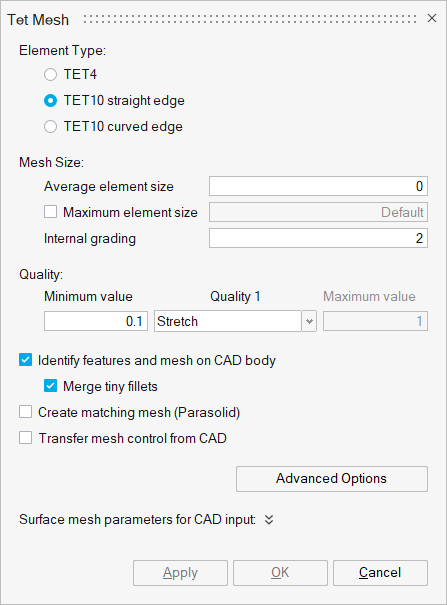The height and width of the screenshot is (605, 447).
Task: Toggle the Merge tiny fillets checkbox
Action: tap(51, 386)
